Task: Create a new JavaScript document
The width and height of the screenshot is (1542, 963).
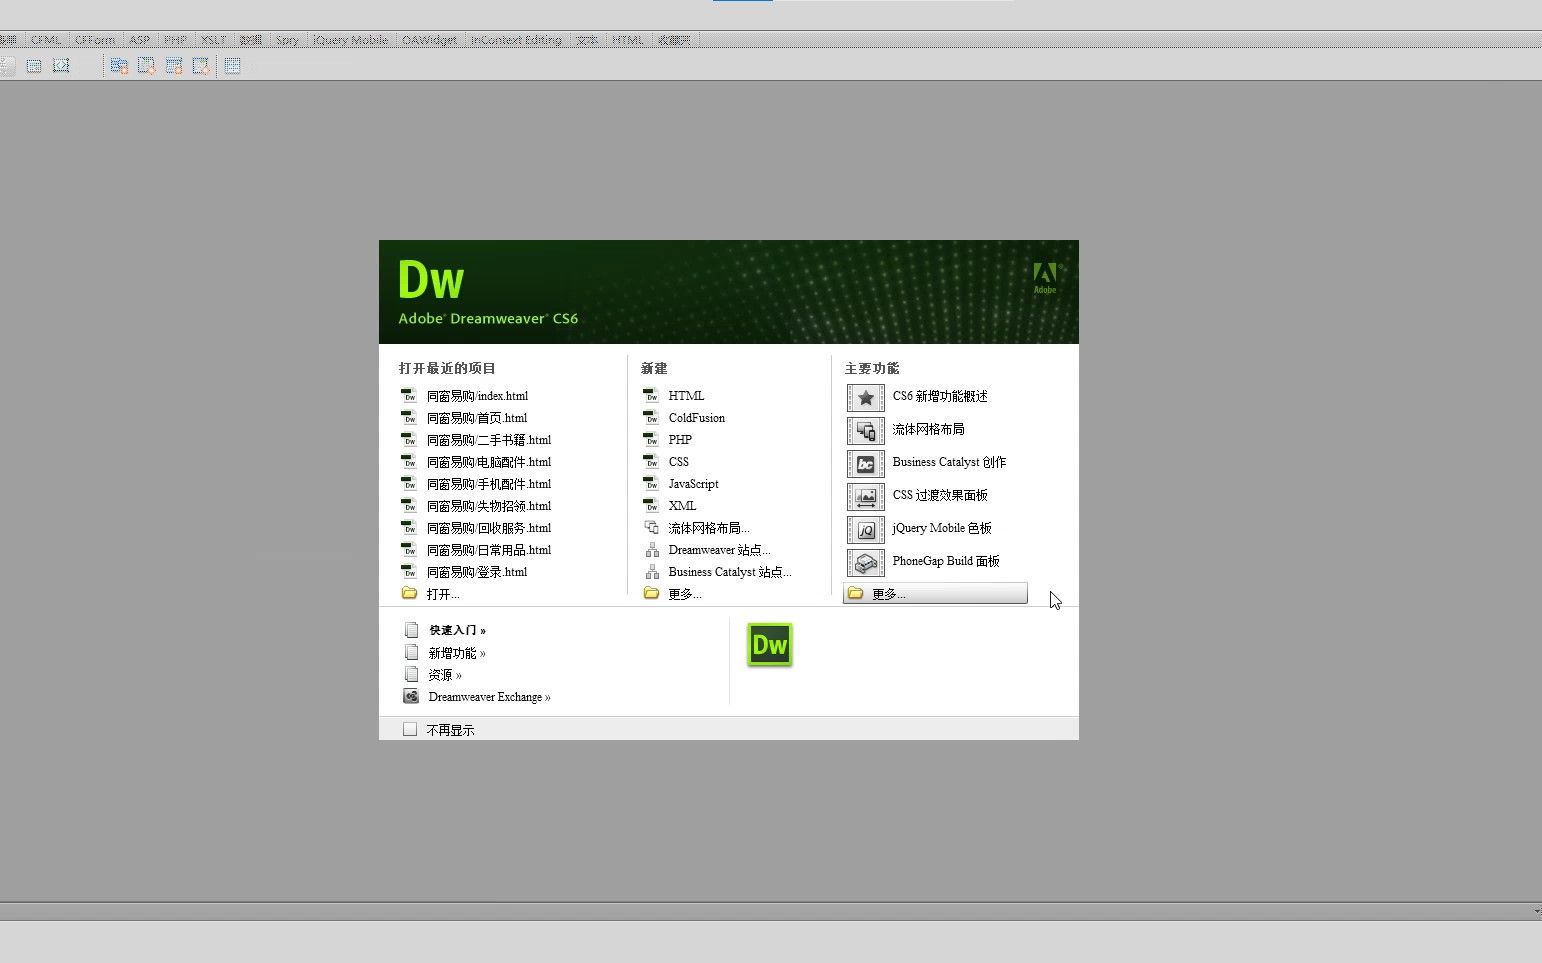Action: [693, 484]
